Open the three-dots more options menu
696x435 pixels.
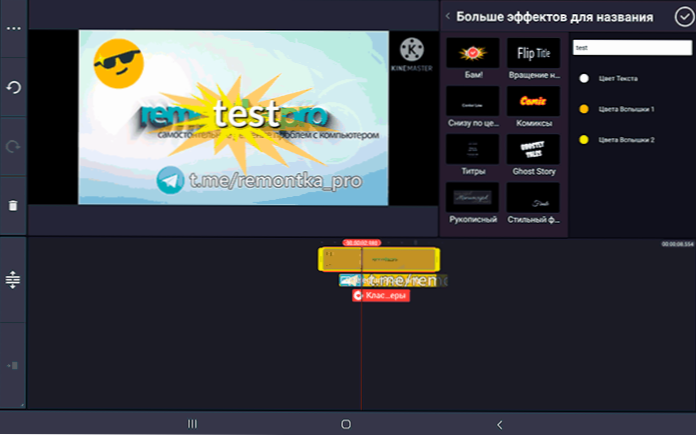[x=13, y=28]
